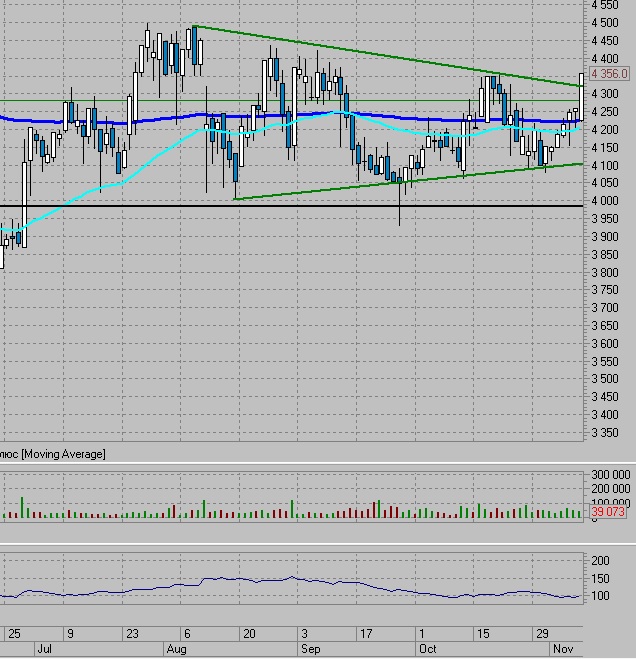Click the current price label 4 356.0
The image size is (636, 659).
click(x=609, y=74)
